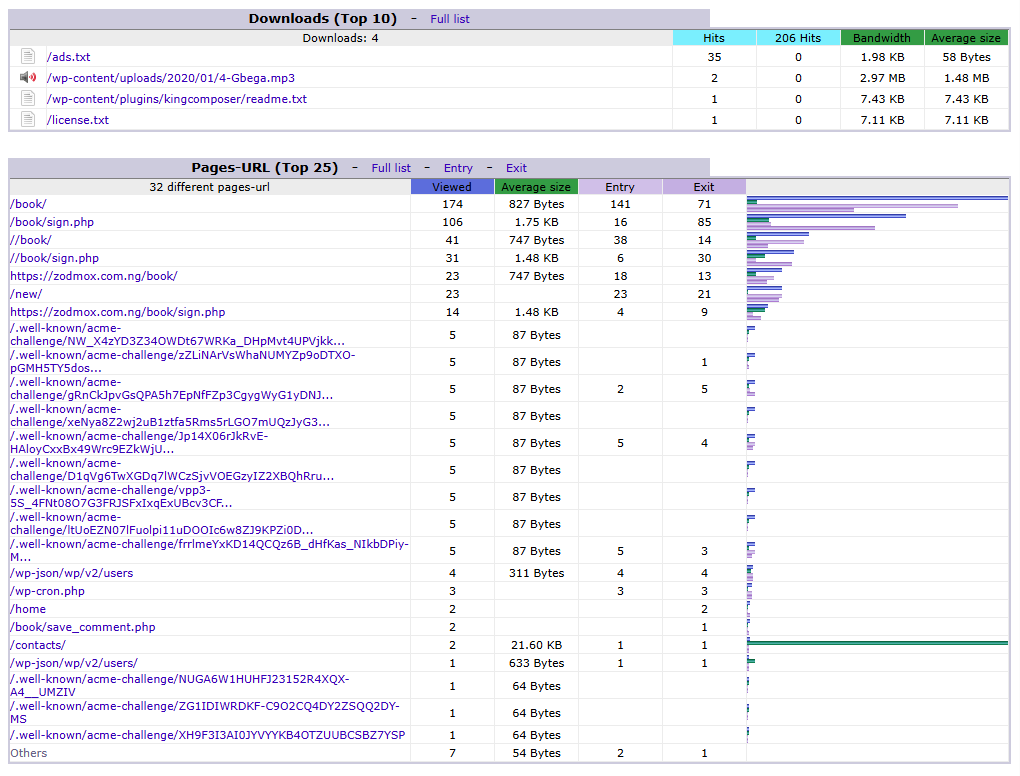The image size is (1020, 776).
Task: Open the Entry pages link
Action: pos(458,168)
